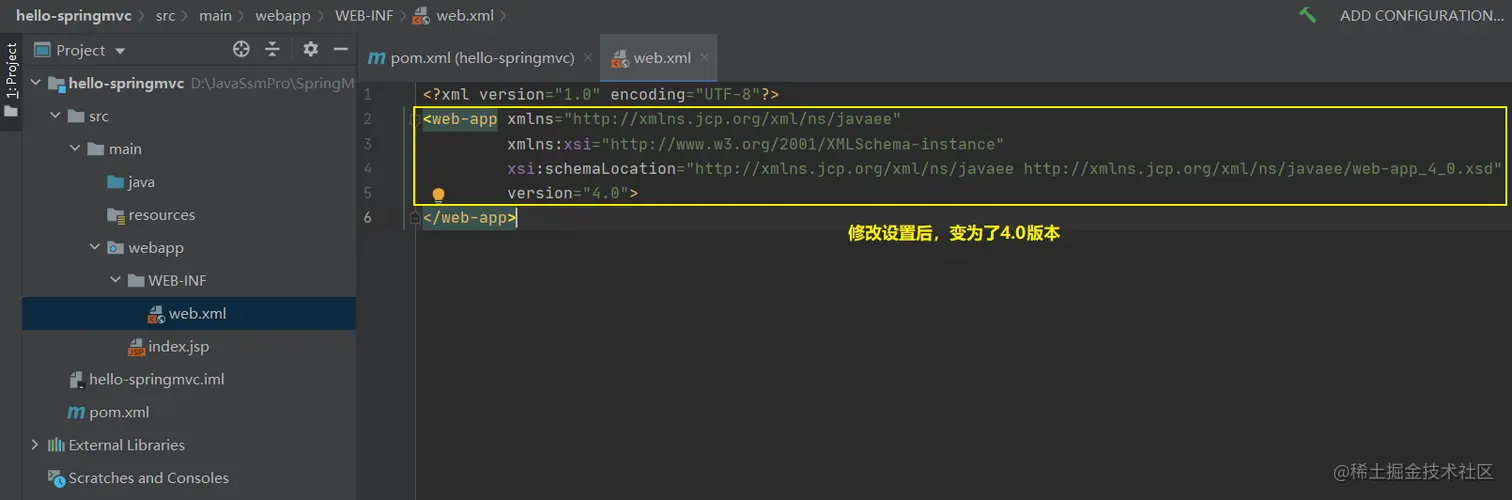The height and width of the screenshot is (500, 1512).
Task: Click line number 4 in the gutter
Action: [x=368, y=168]
